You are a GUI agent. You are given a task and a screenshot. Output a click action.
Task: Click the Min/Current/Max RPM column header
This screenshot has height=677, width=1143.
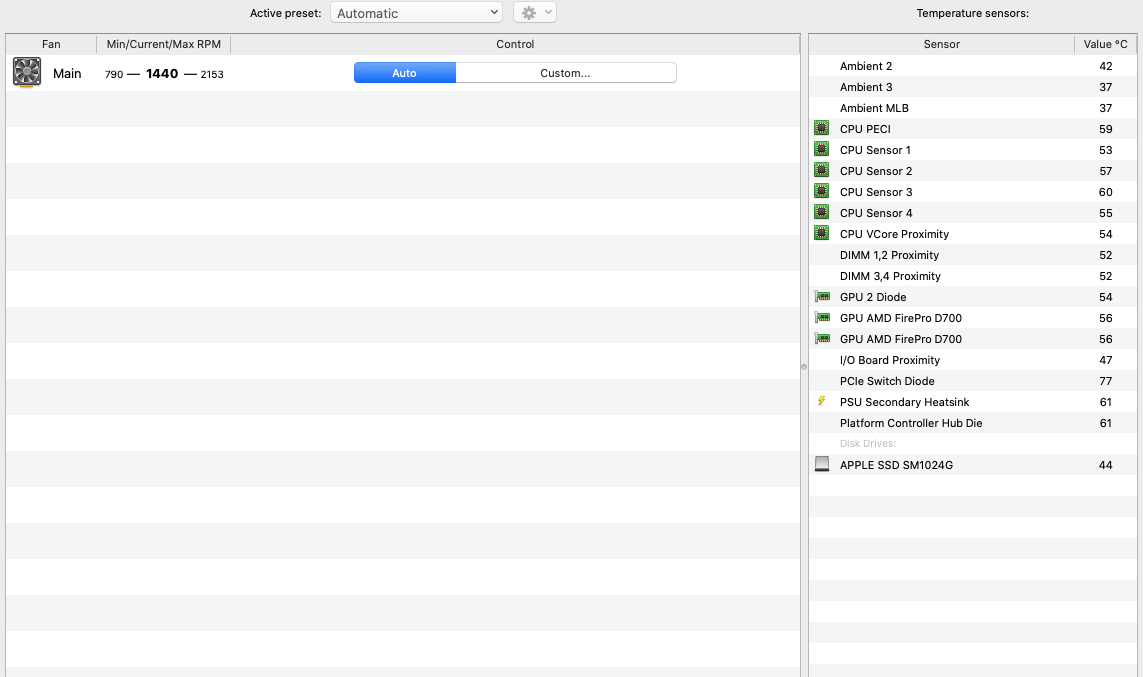click(x=163, y=44)
